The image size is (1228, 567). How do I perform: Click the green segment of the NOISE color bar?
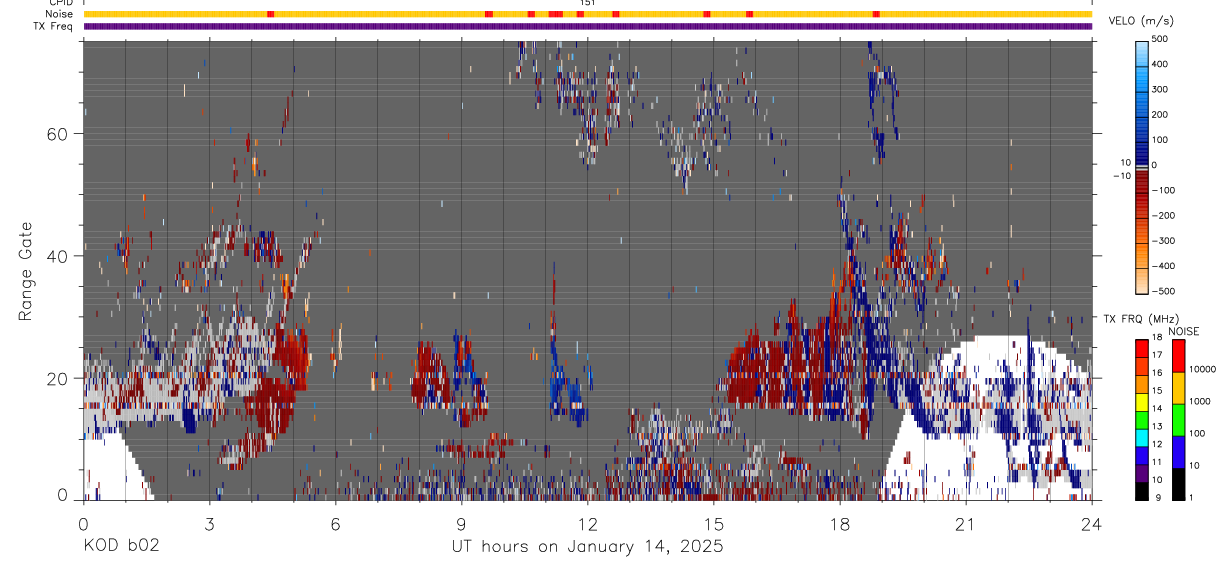click(1177, 419)
